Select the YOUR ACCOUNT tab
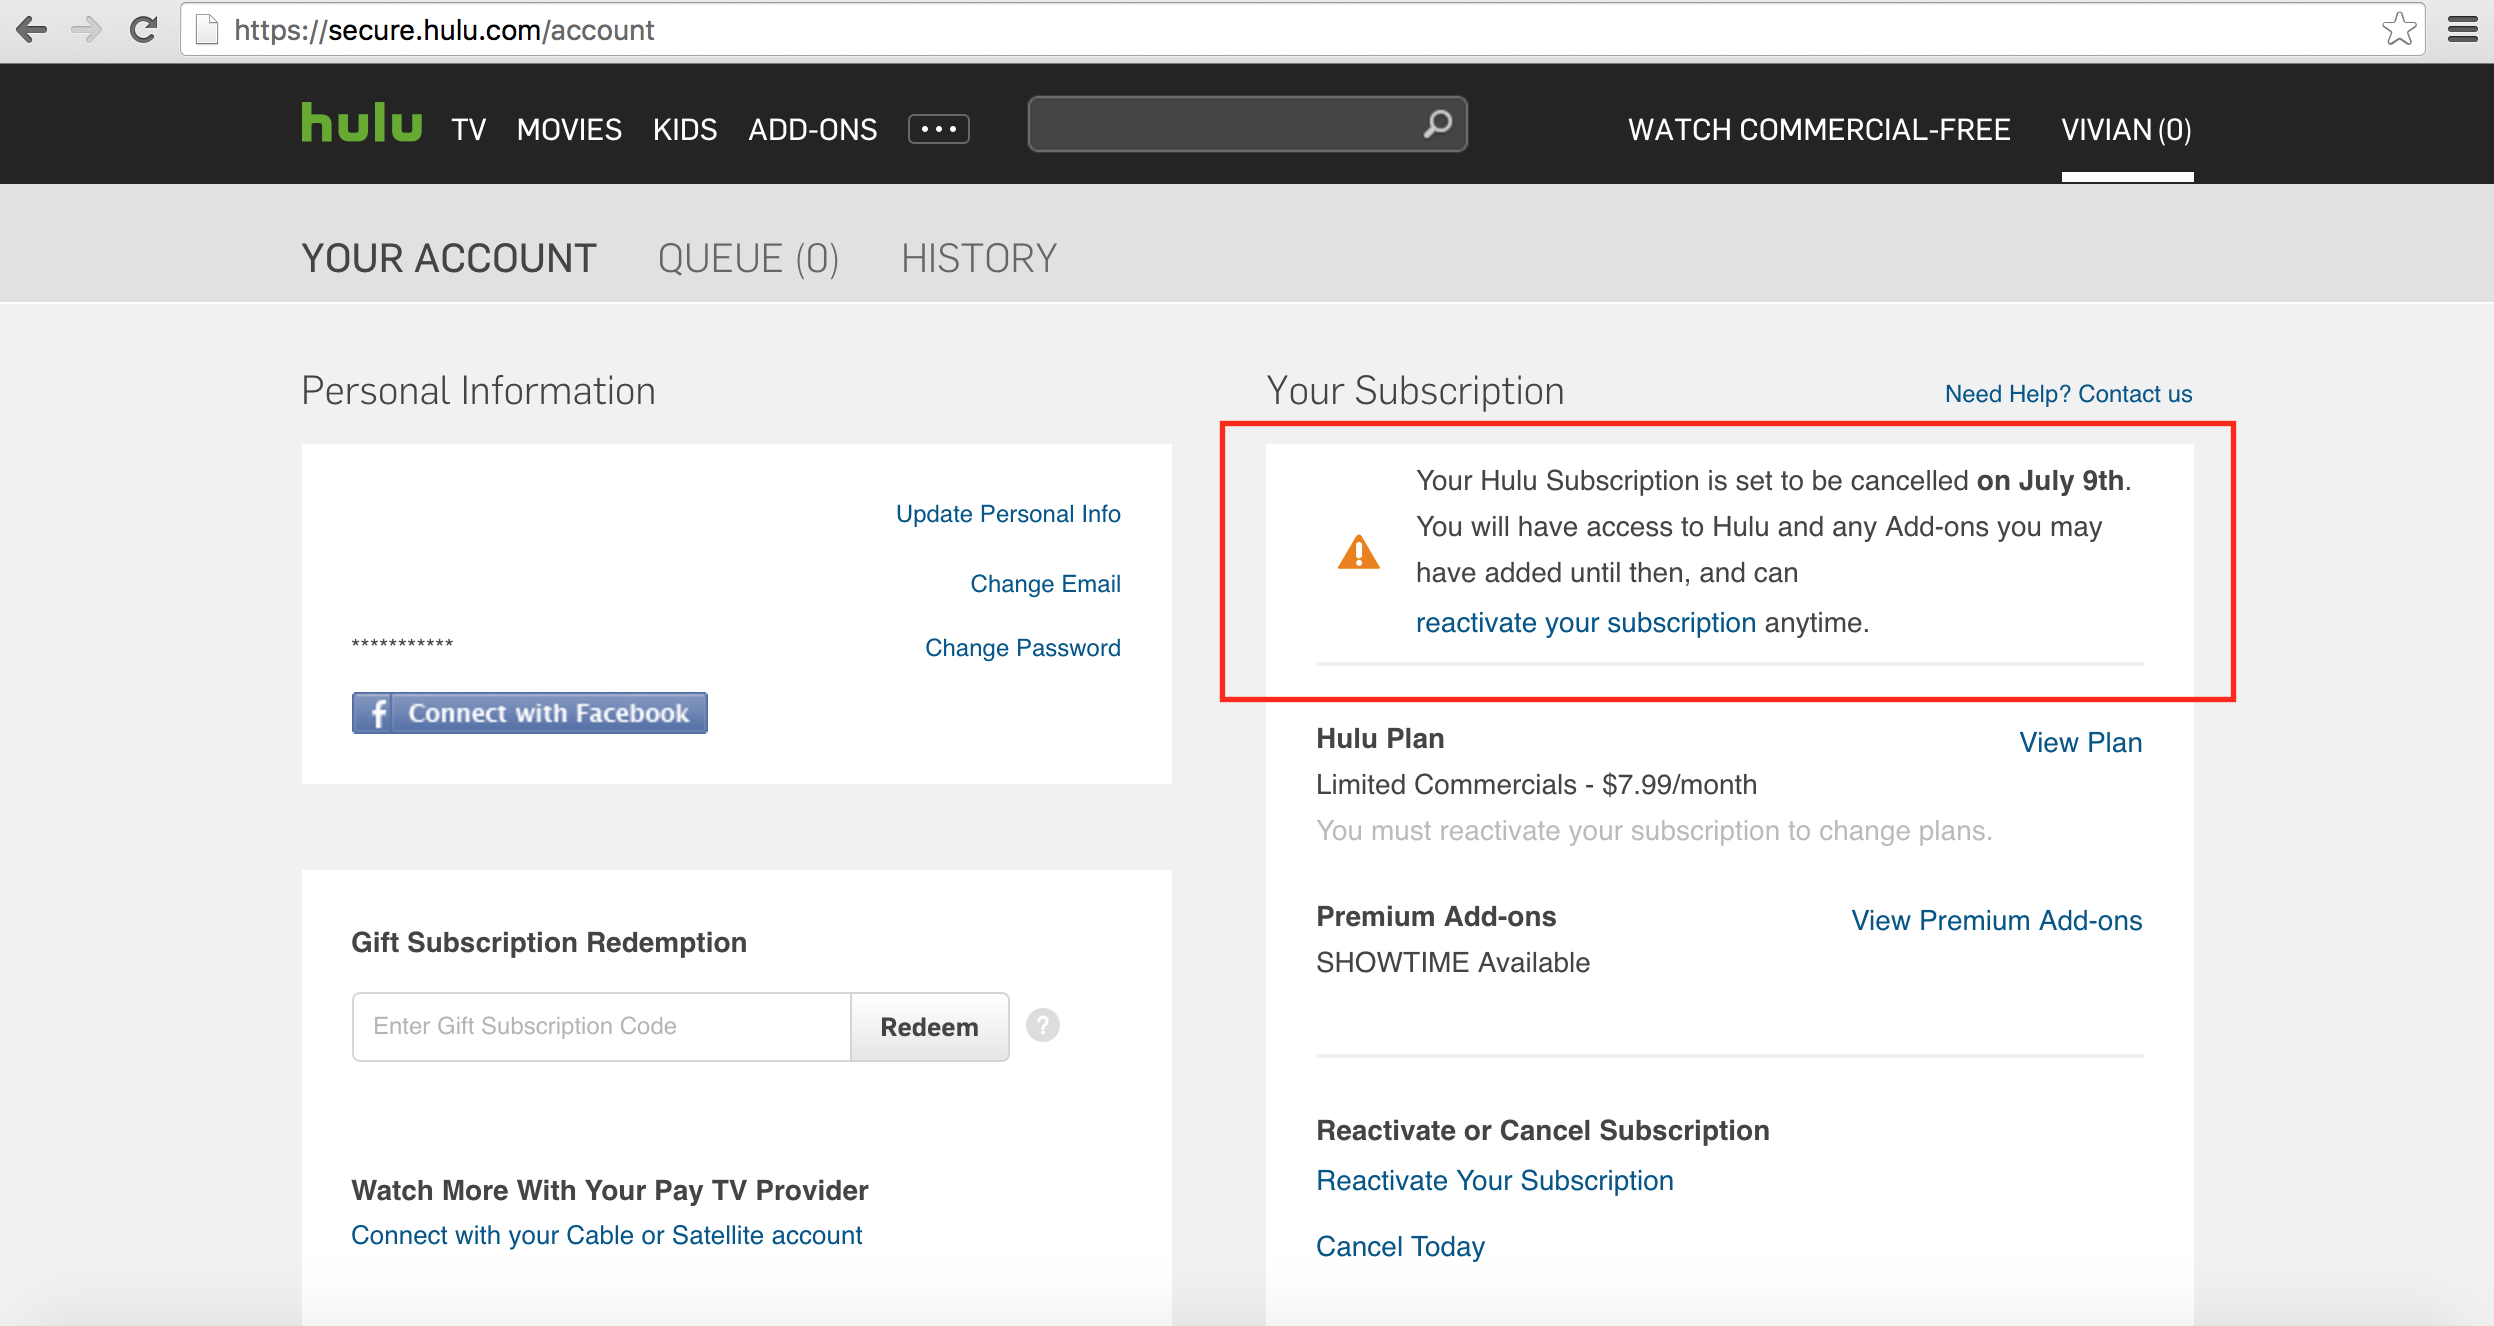The image size is (2494, 1326). (x=449, y=258)
